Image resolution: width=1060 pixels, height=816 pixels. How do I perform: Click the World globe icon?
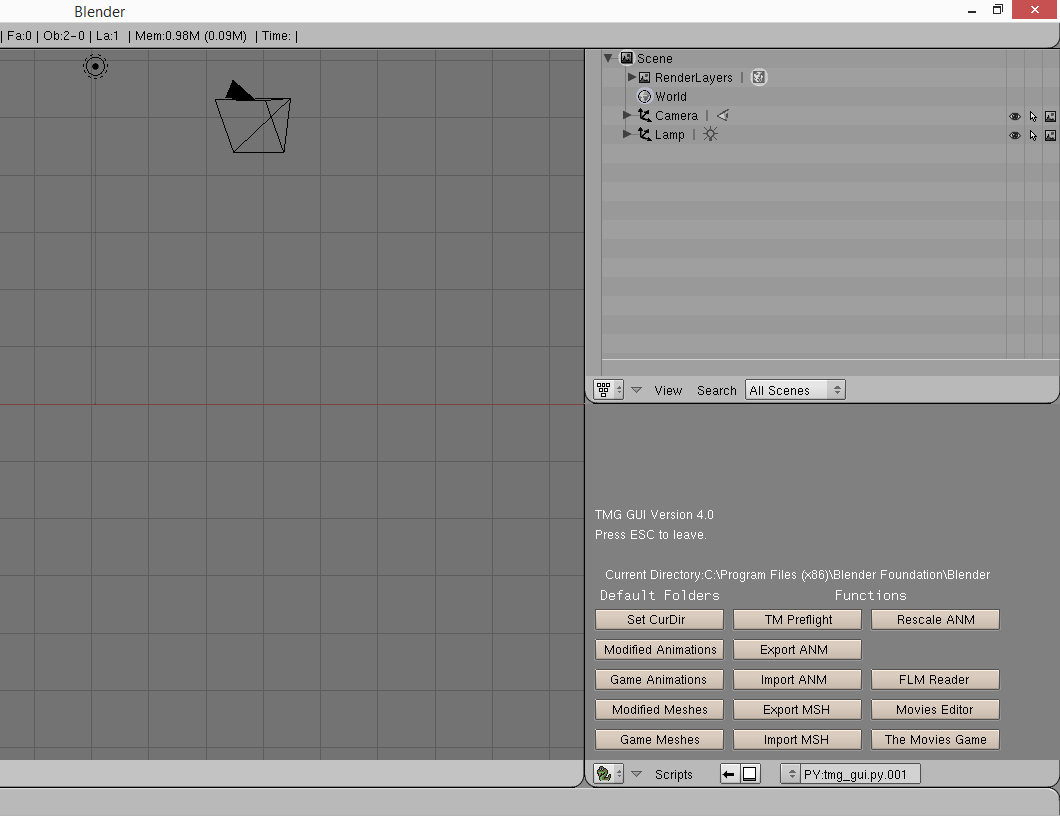coord(644,96)
